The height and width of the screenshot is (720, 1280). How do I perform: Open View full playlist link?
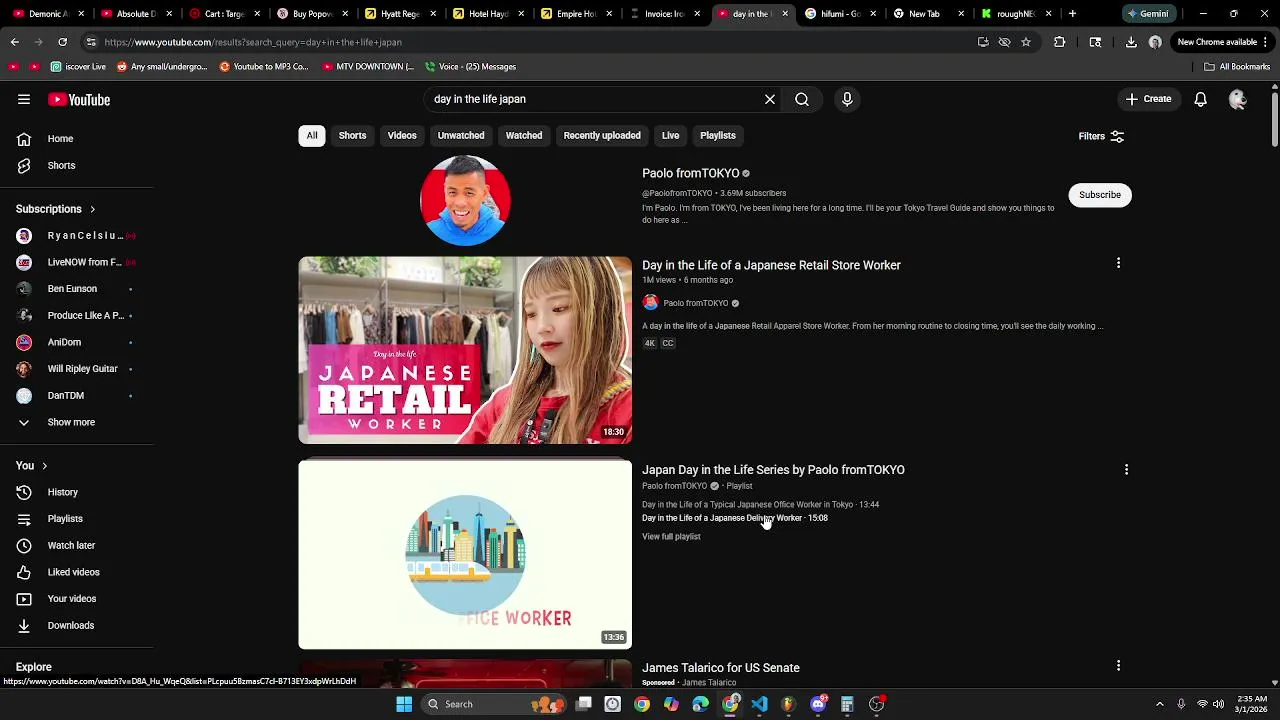click(x=671, y=537)
